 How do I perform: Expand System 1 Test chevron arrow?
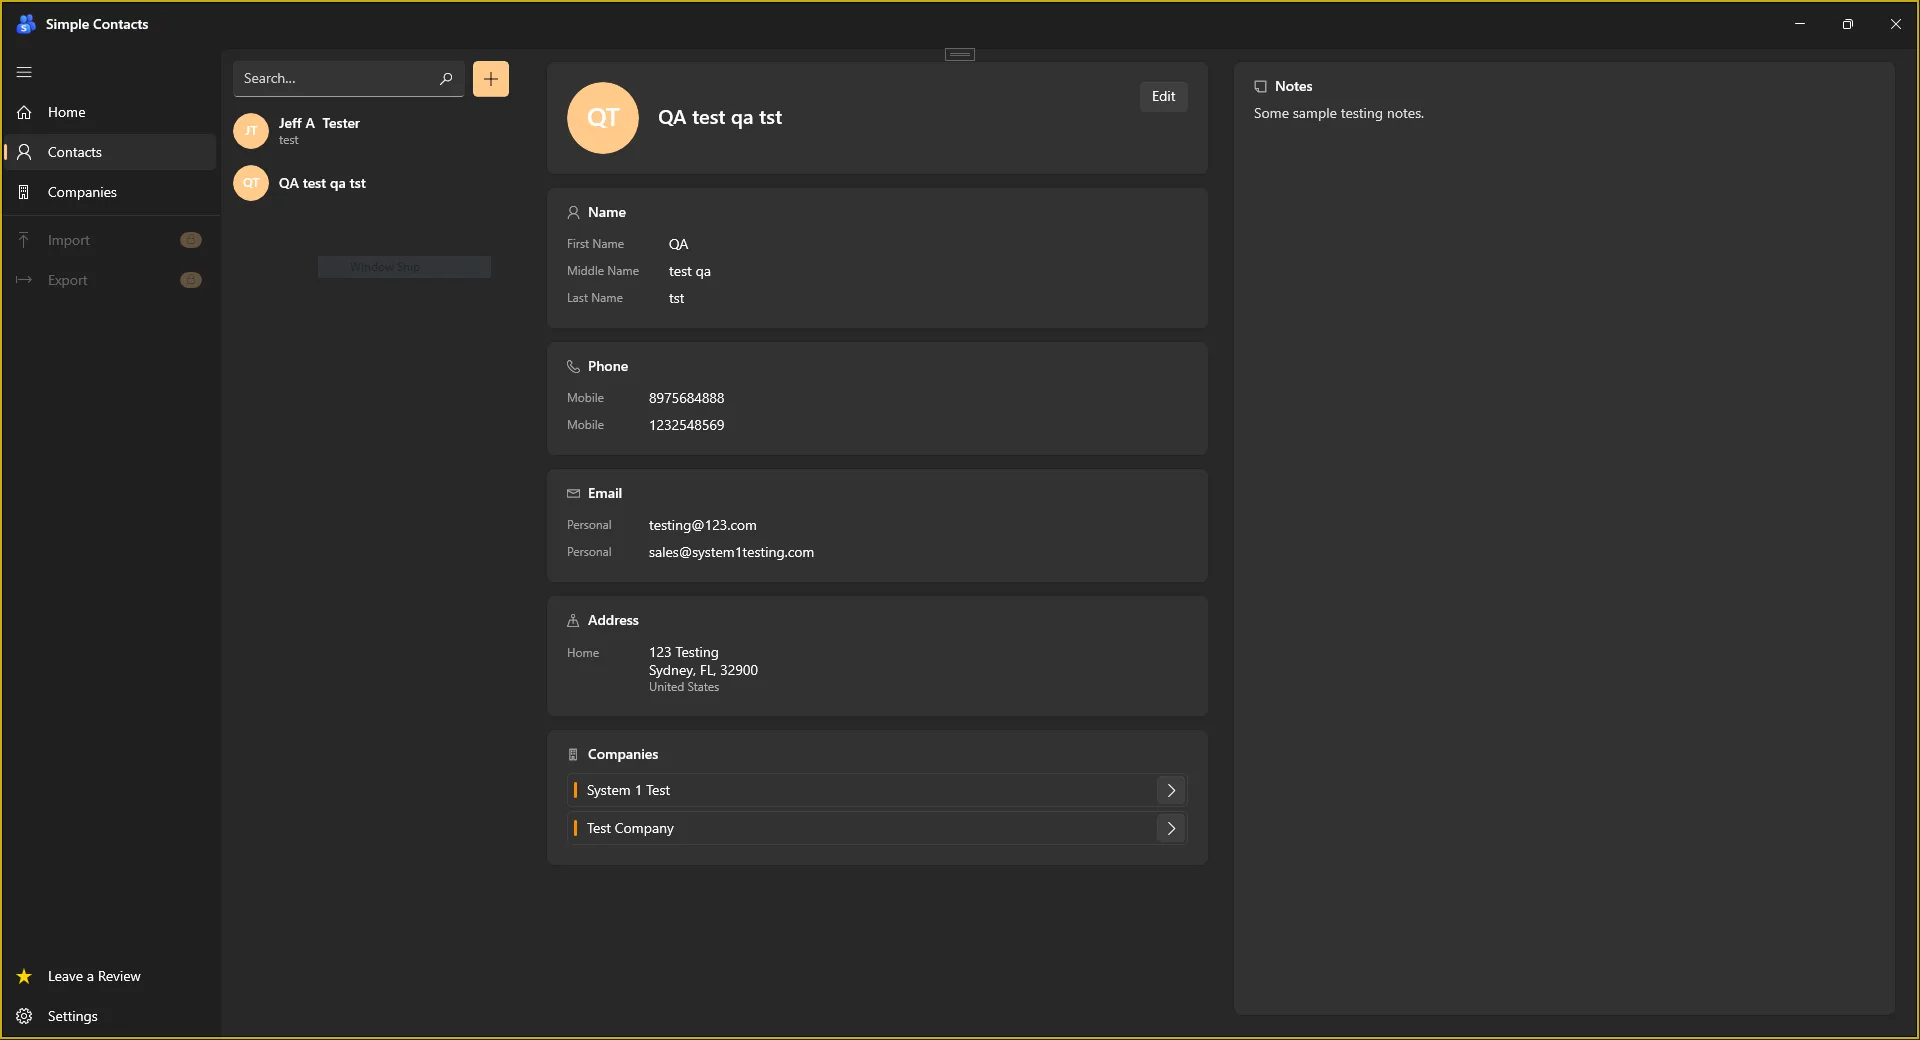pyautogui.click(x=1171, y=790)
